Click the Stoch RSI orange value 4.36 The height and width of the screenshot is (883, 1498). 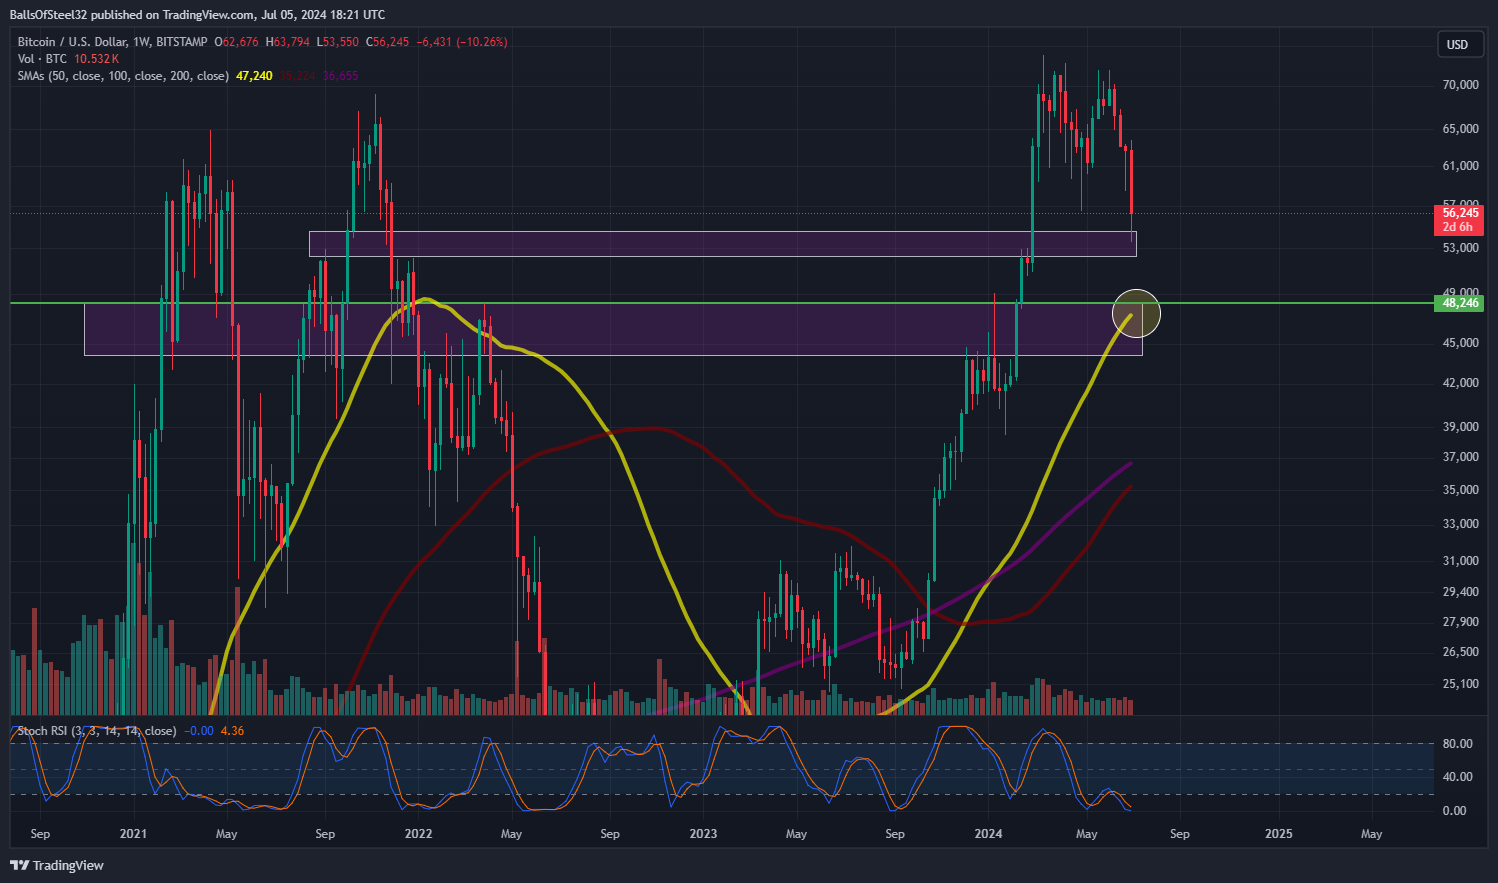[x=232, y=731]
